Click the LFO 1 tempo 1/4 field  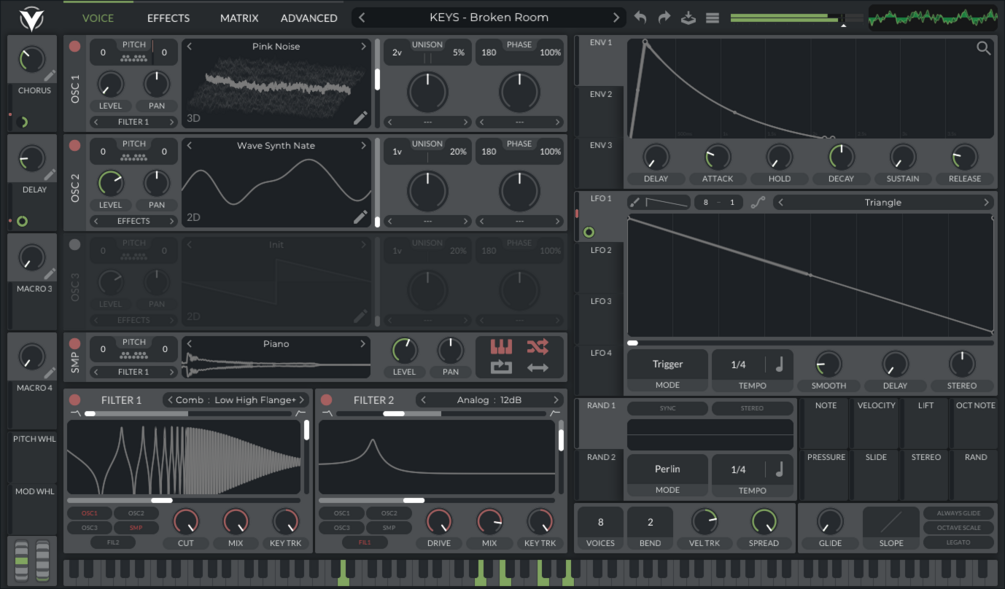click(x=738, y=365)
